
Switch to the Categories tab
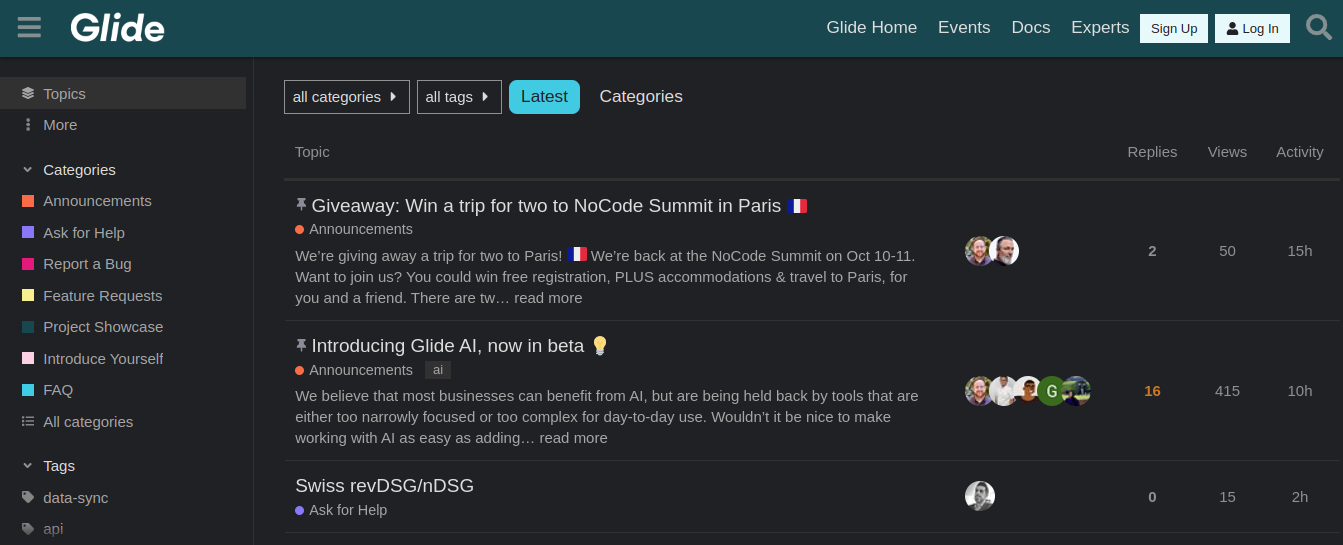[641, 97]
